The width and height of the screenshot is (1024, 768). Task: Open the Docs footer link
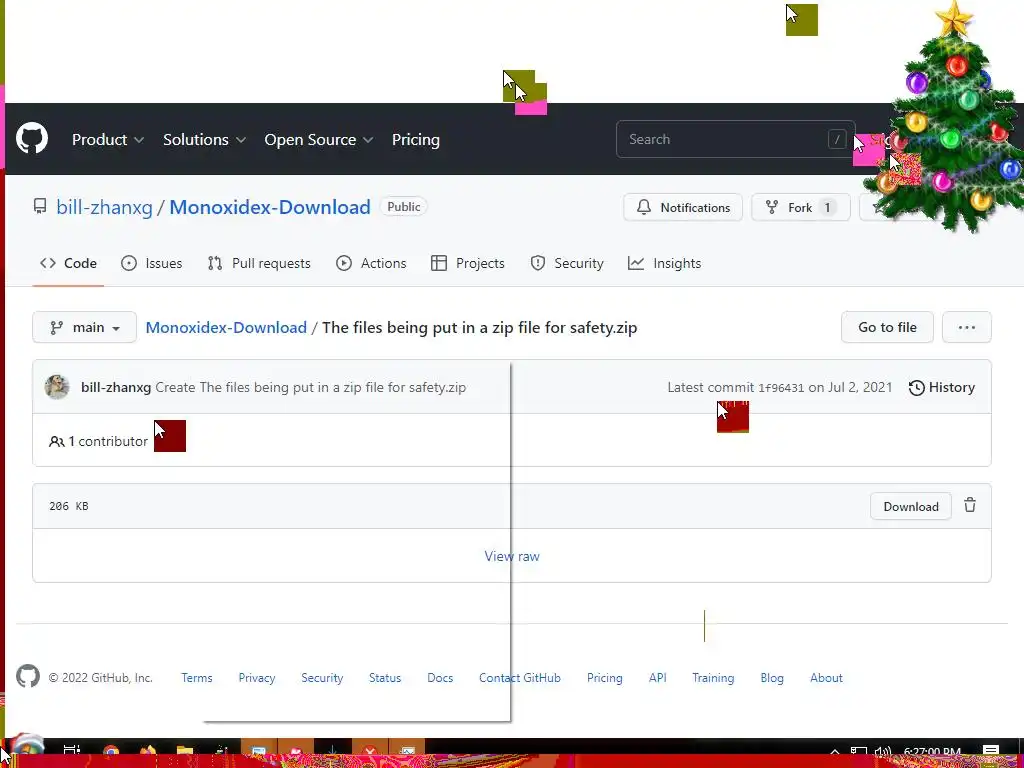point(440,678)
